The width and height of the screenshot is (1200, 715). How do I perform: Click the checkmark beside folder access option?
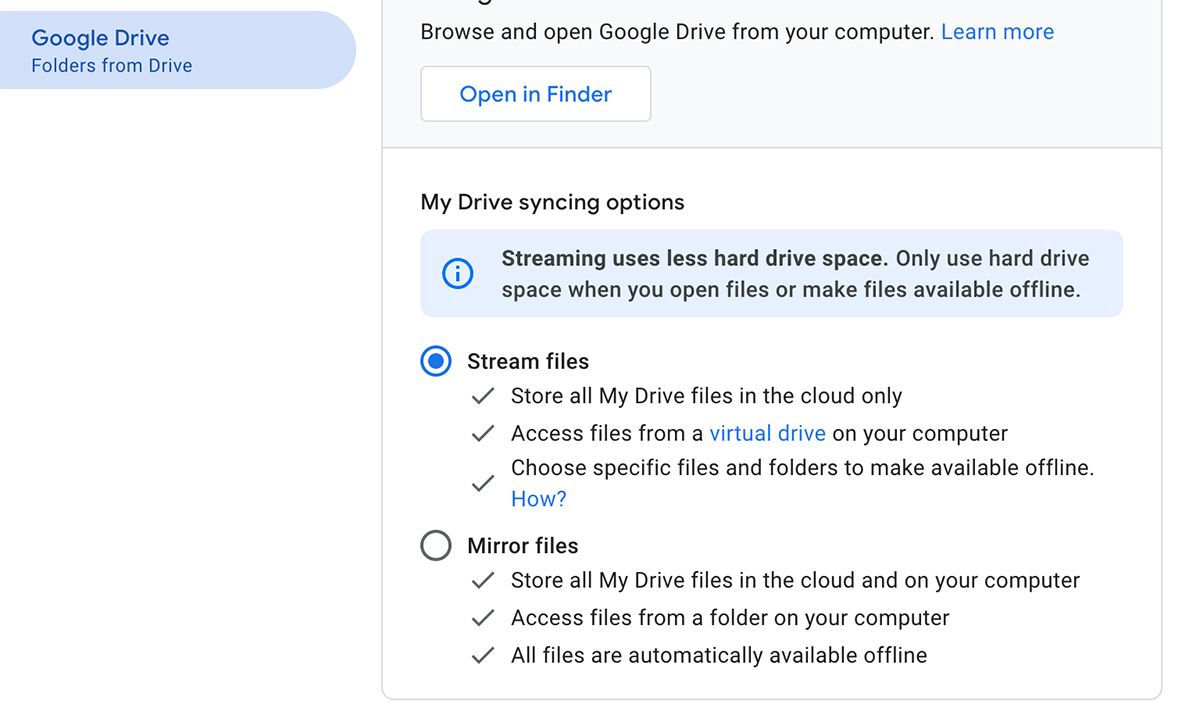point(482,618)
